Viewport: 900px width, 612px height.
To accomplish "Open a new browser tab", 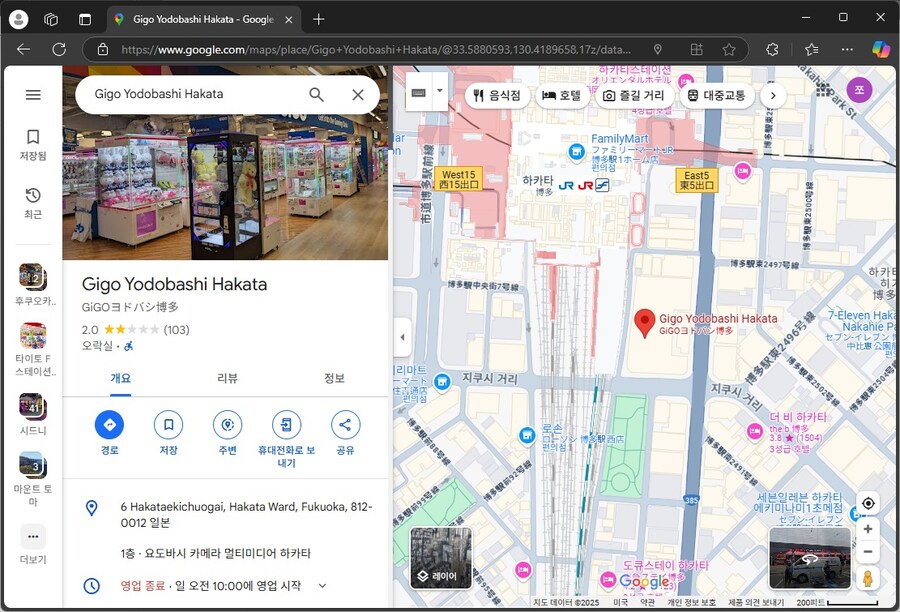I will (x=319, y=20).
